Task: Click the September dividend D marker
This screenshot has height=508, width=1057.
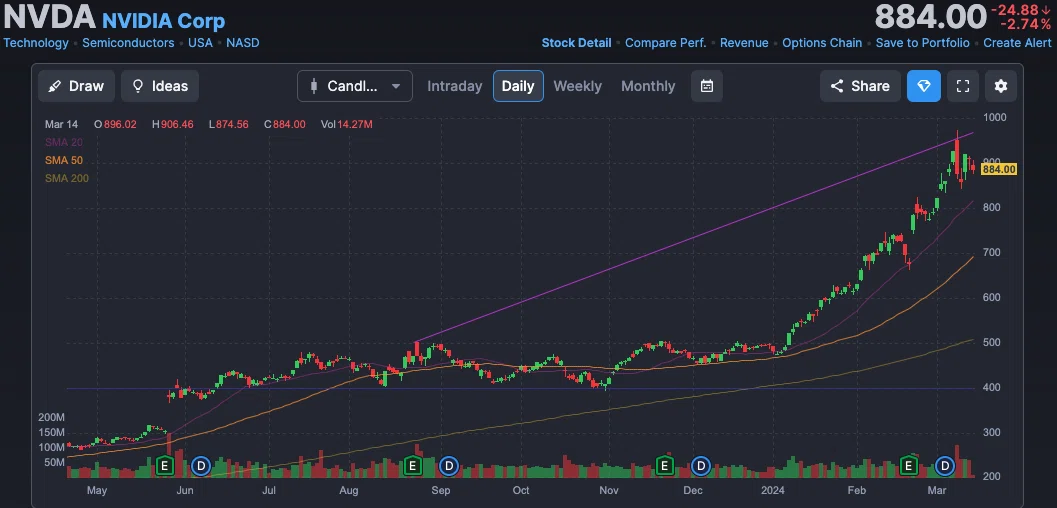Action: (x=449, y=465)
